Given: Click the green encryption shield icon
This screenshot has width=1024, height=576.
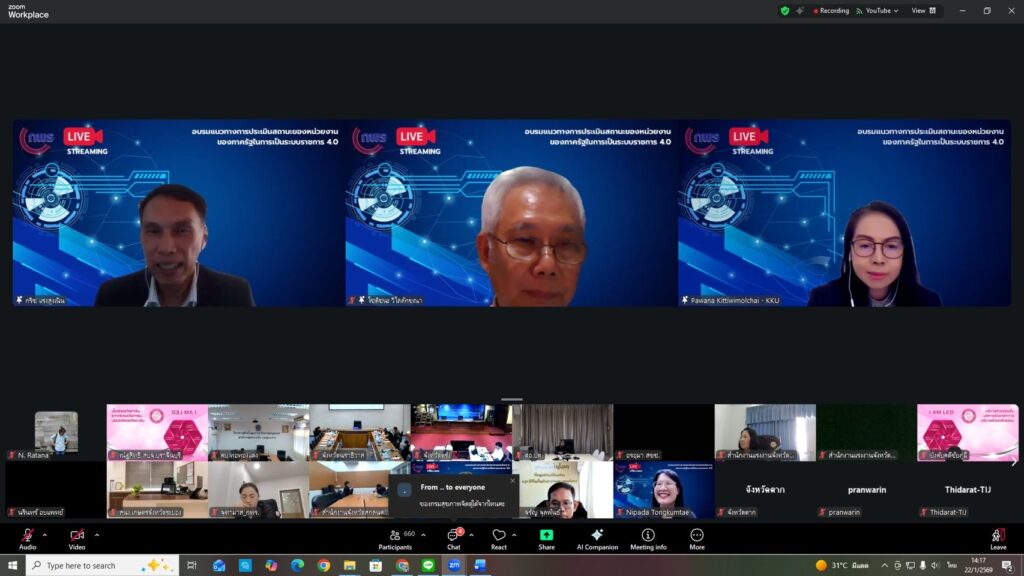Looking at the screenshot, I should 785,11.
